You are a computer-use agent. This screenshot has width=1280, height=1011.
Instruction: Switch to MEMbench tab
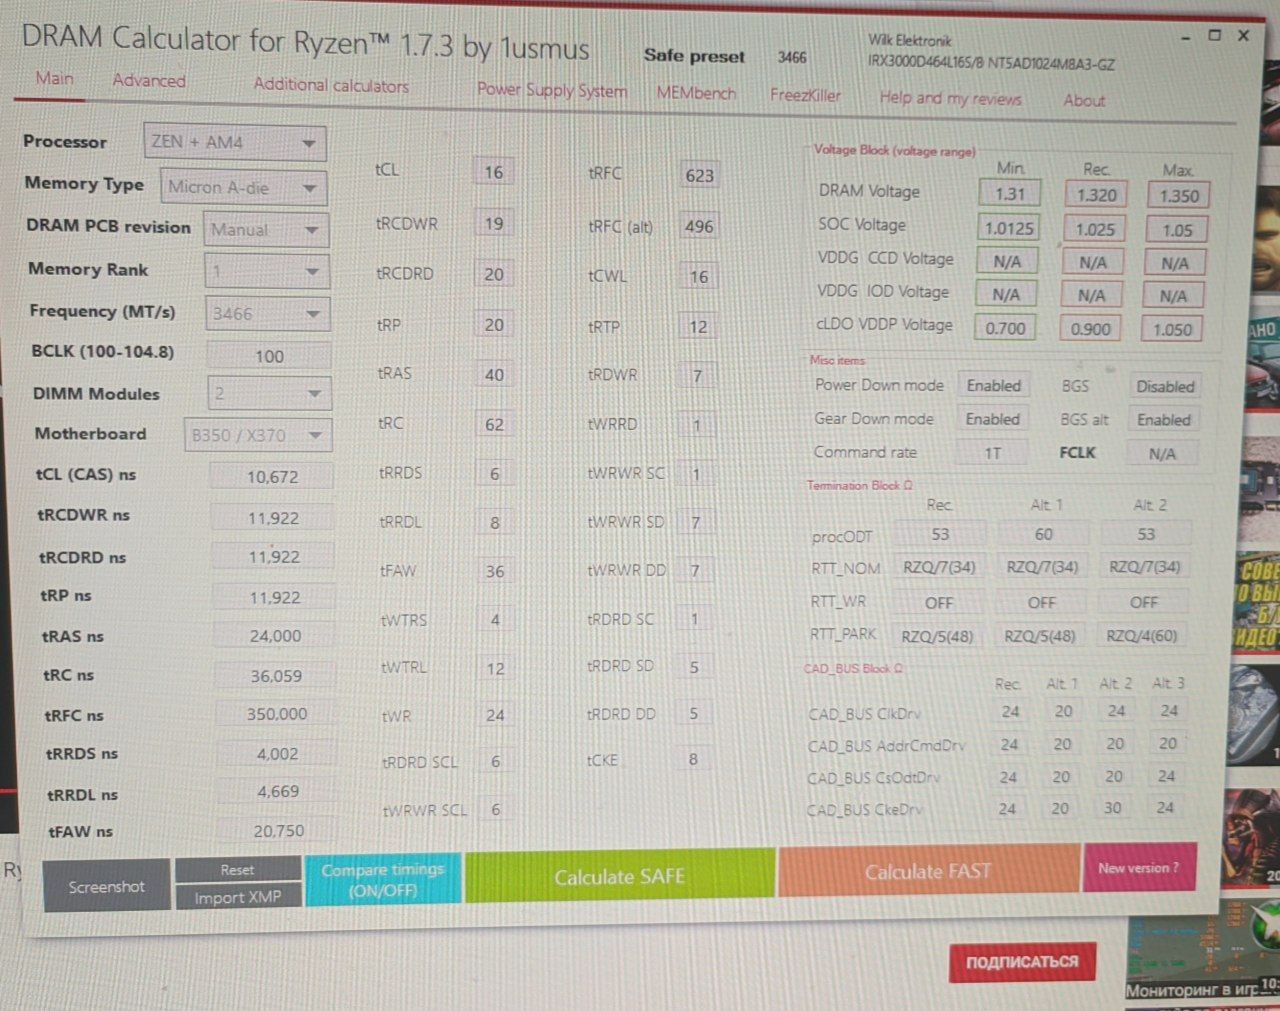[x=696, y=93]
